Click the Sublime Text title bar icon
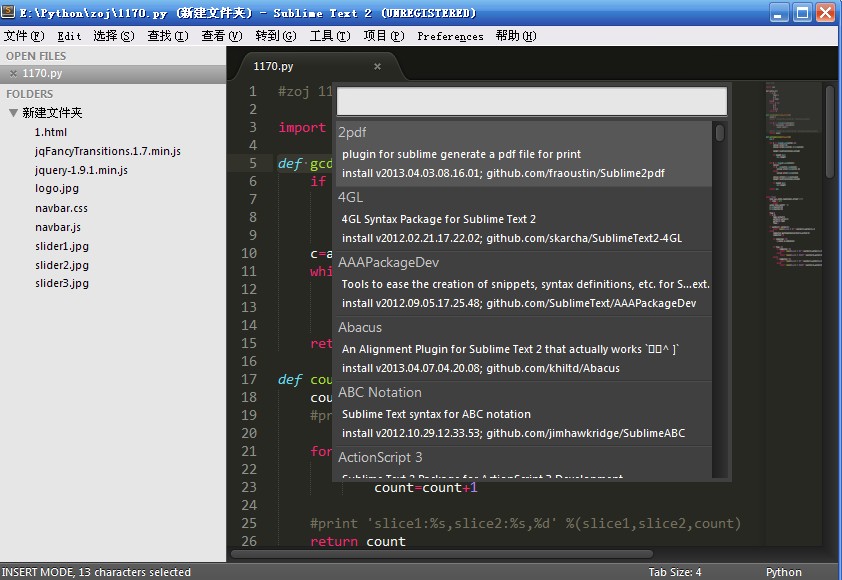This screenshot has width=842, height=580. click(x=8, y=12)
